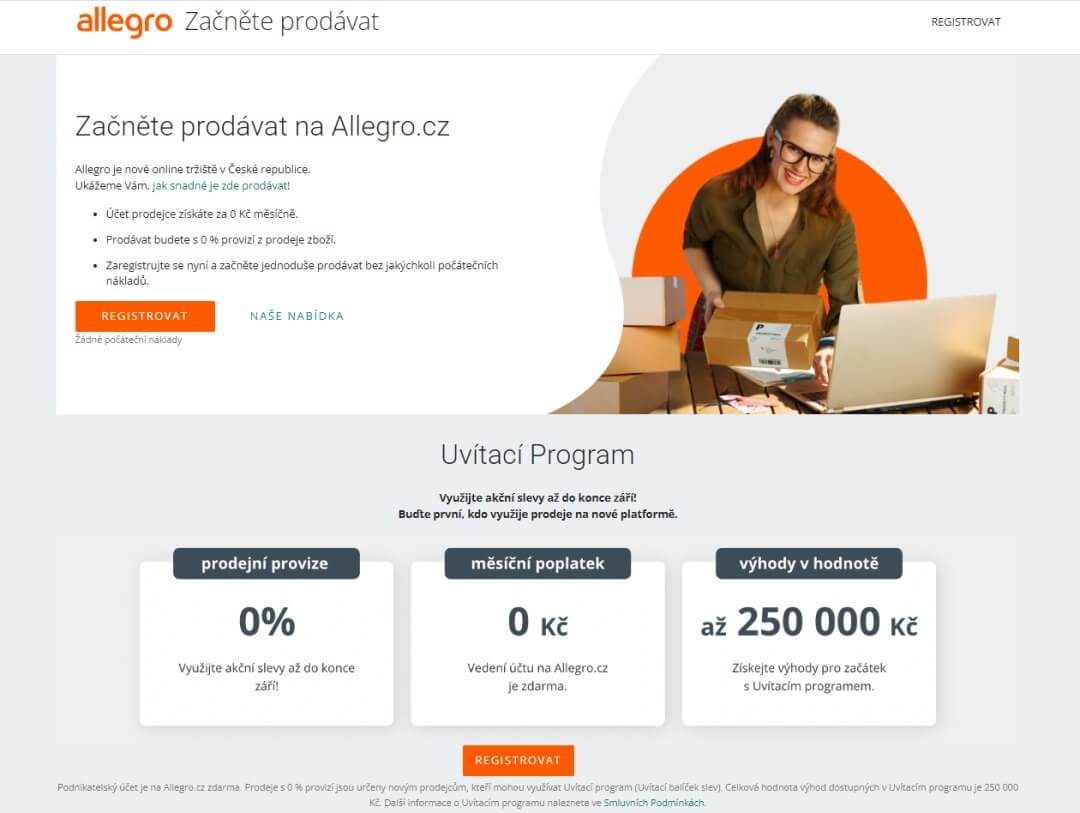The image size is (1080, 813).
Task: Click REGISTROVAT button below program cards
Action: (518, 760)
